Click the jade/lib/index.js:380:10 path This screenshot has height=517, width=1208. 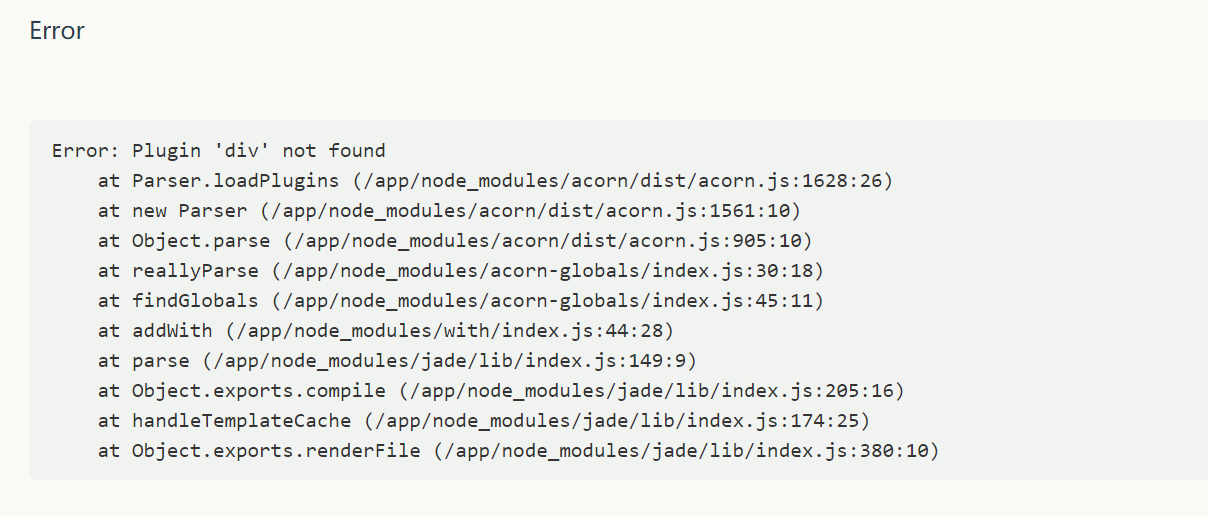point(686,451)
